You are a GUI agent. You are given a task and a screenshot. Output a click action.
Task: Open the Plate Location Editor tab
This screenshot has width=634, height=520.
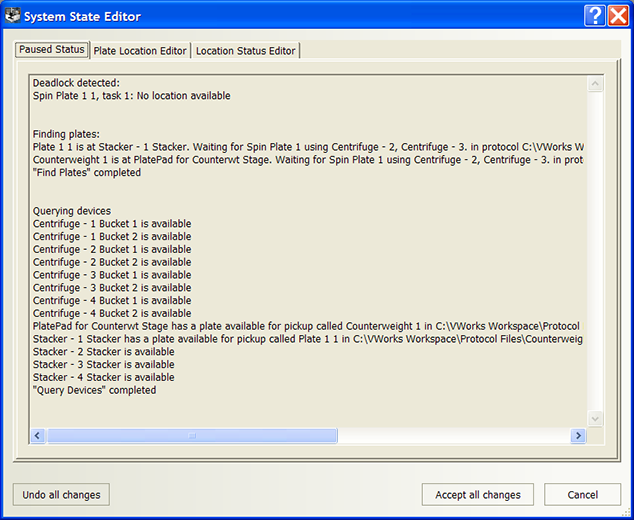(140, 51)
